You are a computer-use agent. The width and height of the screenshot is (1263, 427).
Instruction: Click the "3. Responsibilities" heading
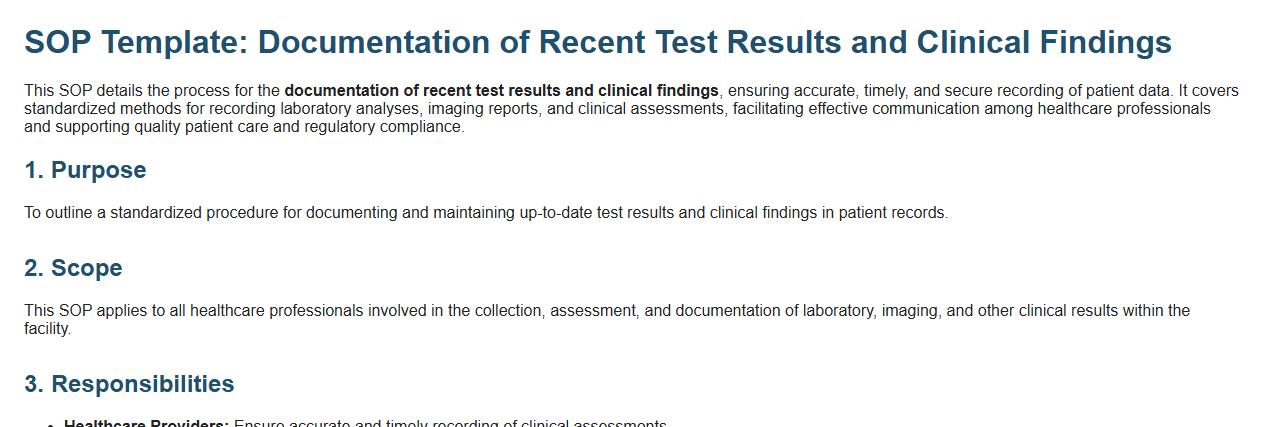[x=129, y=384]
